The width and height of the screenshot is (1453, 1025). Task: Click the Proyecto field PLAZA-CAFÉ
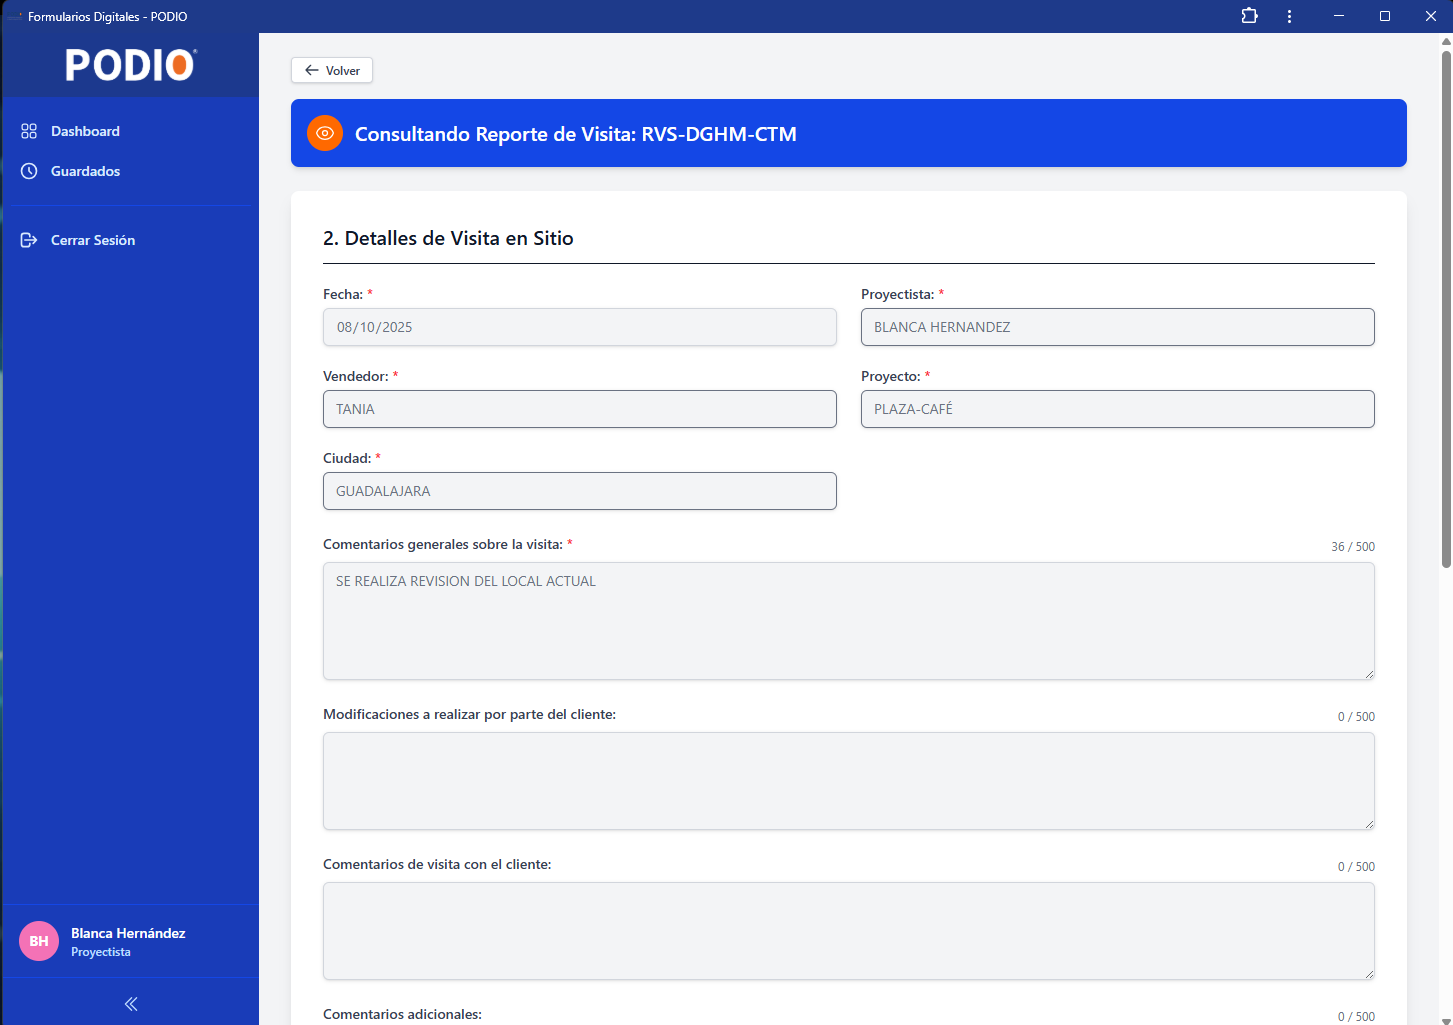click(x=1118, y=409)
